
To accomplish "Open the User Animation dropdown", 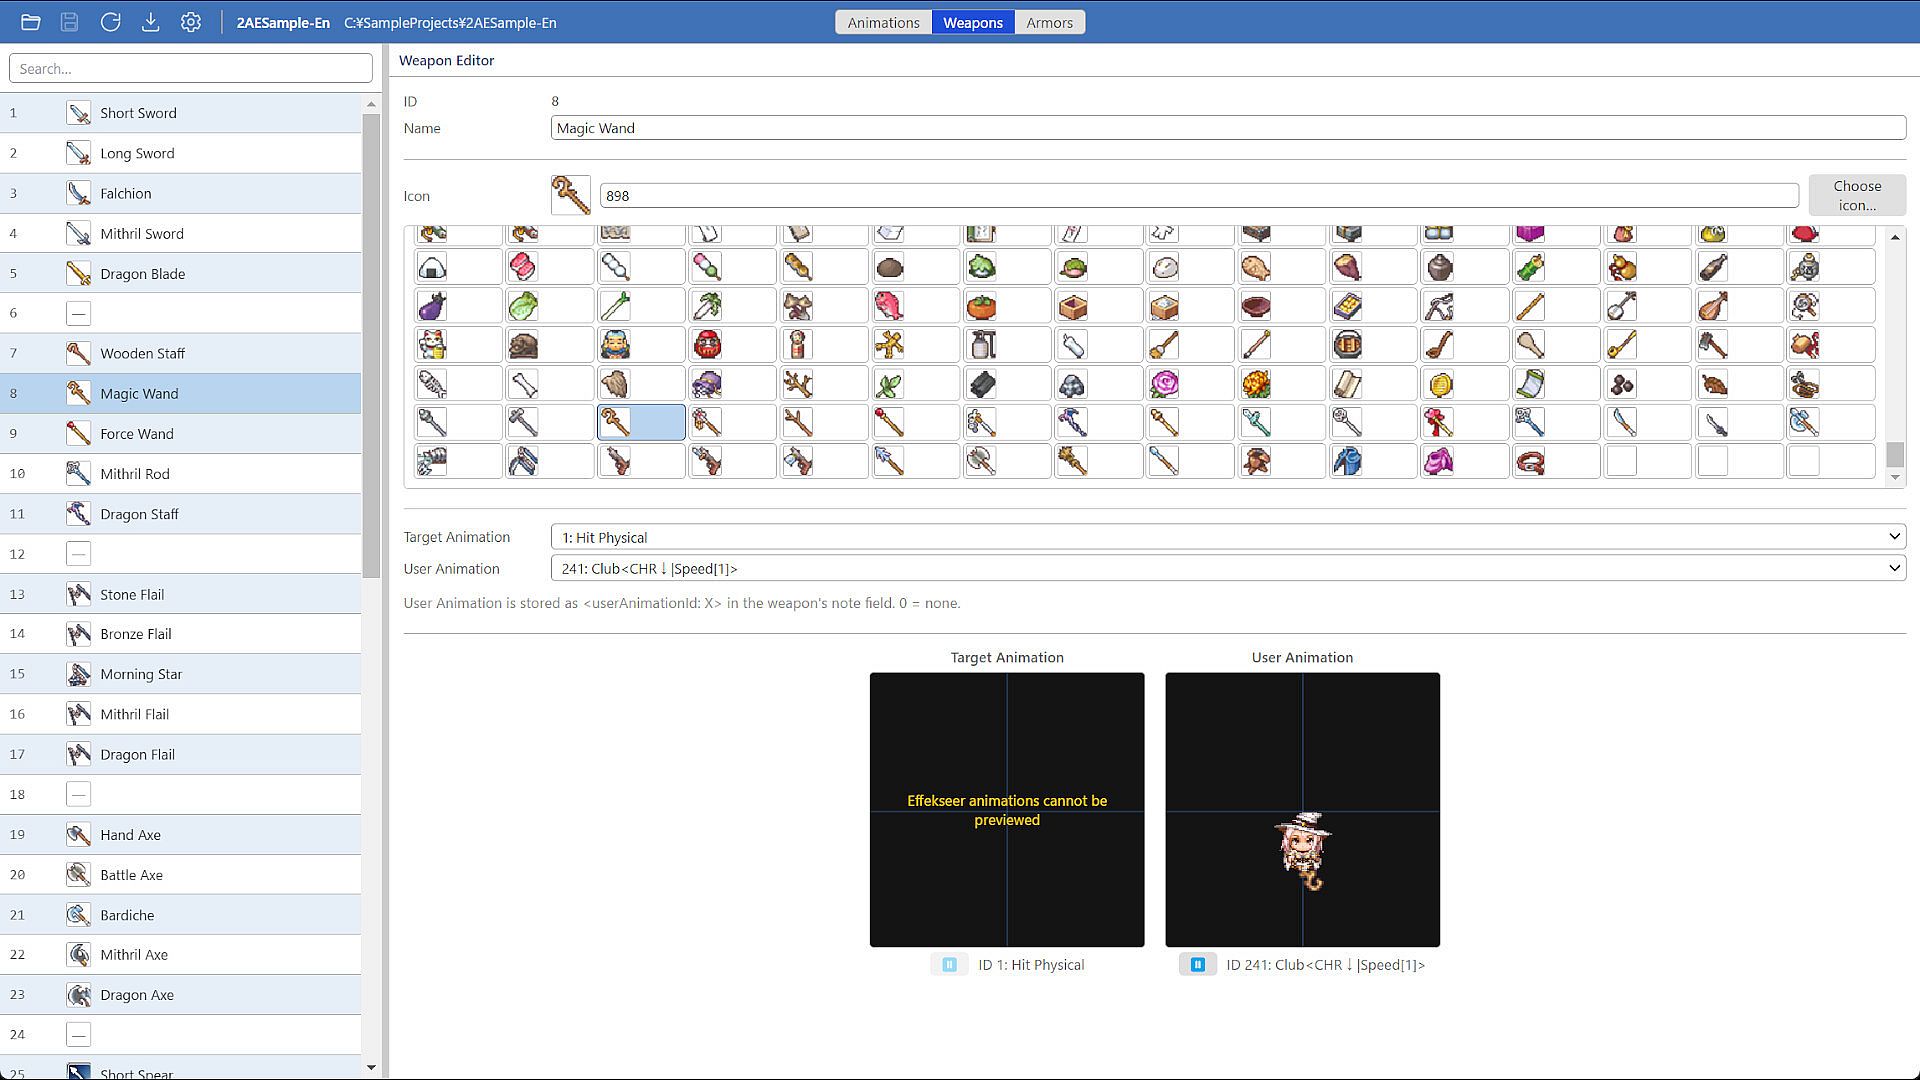I will 1228,569.
